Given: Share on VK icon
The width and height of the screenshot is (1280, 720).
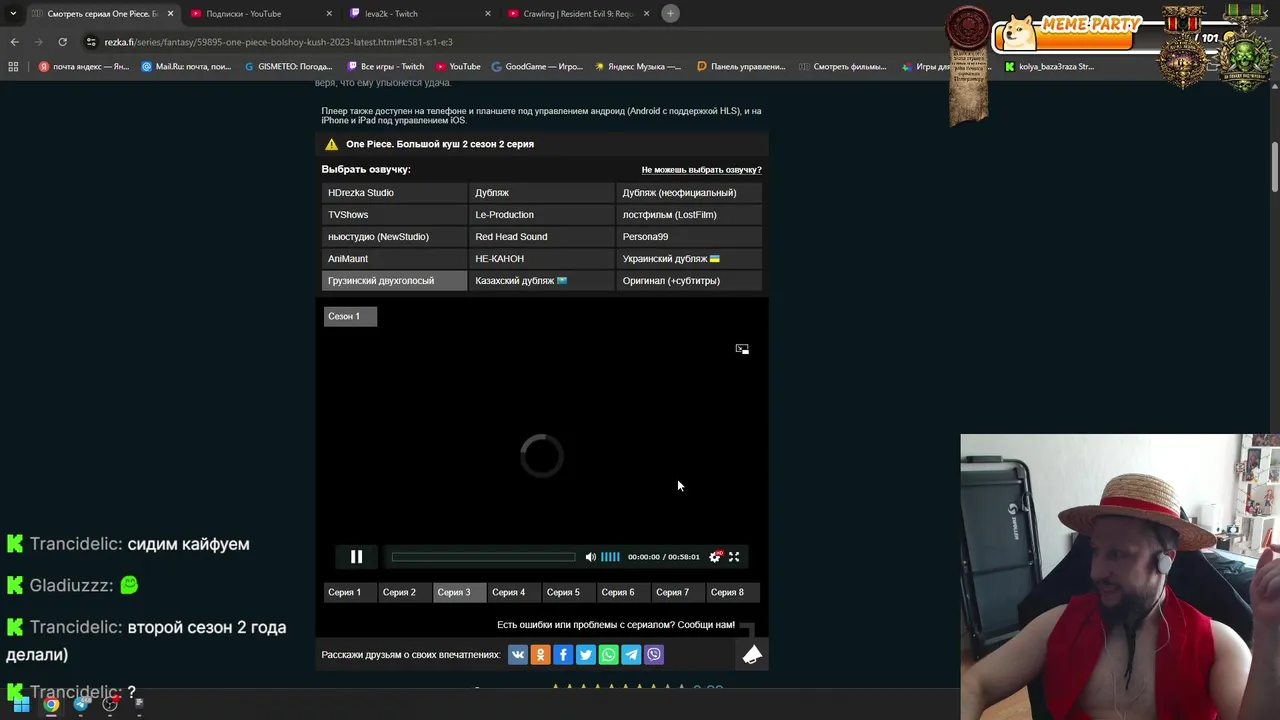Looking at the screenshot, I should (517, 655).
